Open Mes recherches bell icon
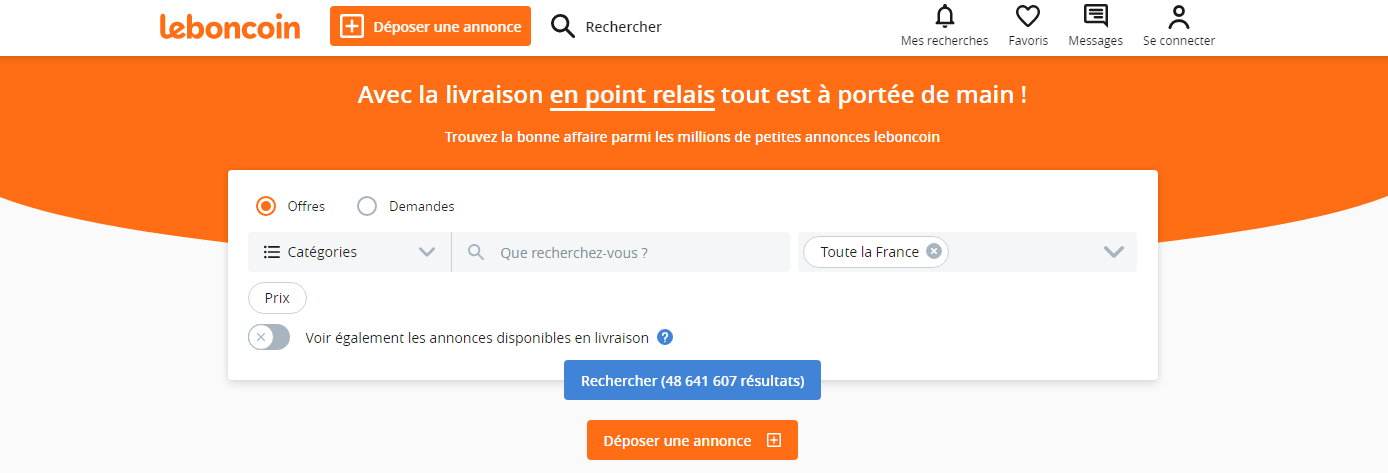 coord(944,16)
